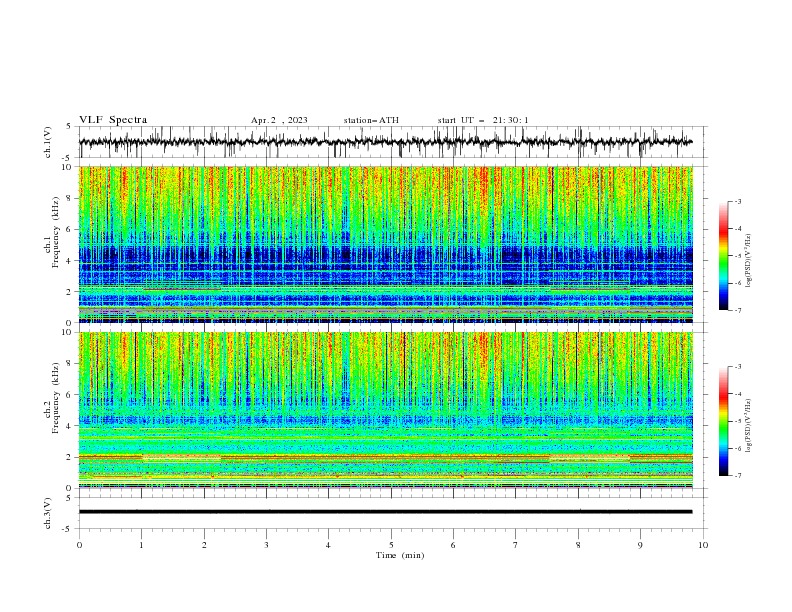Click the ch.2 spectrogram plot
The height and width of the screenshot is (612, 792).
386,410
